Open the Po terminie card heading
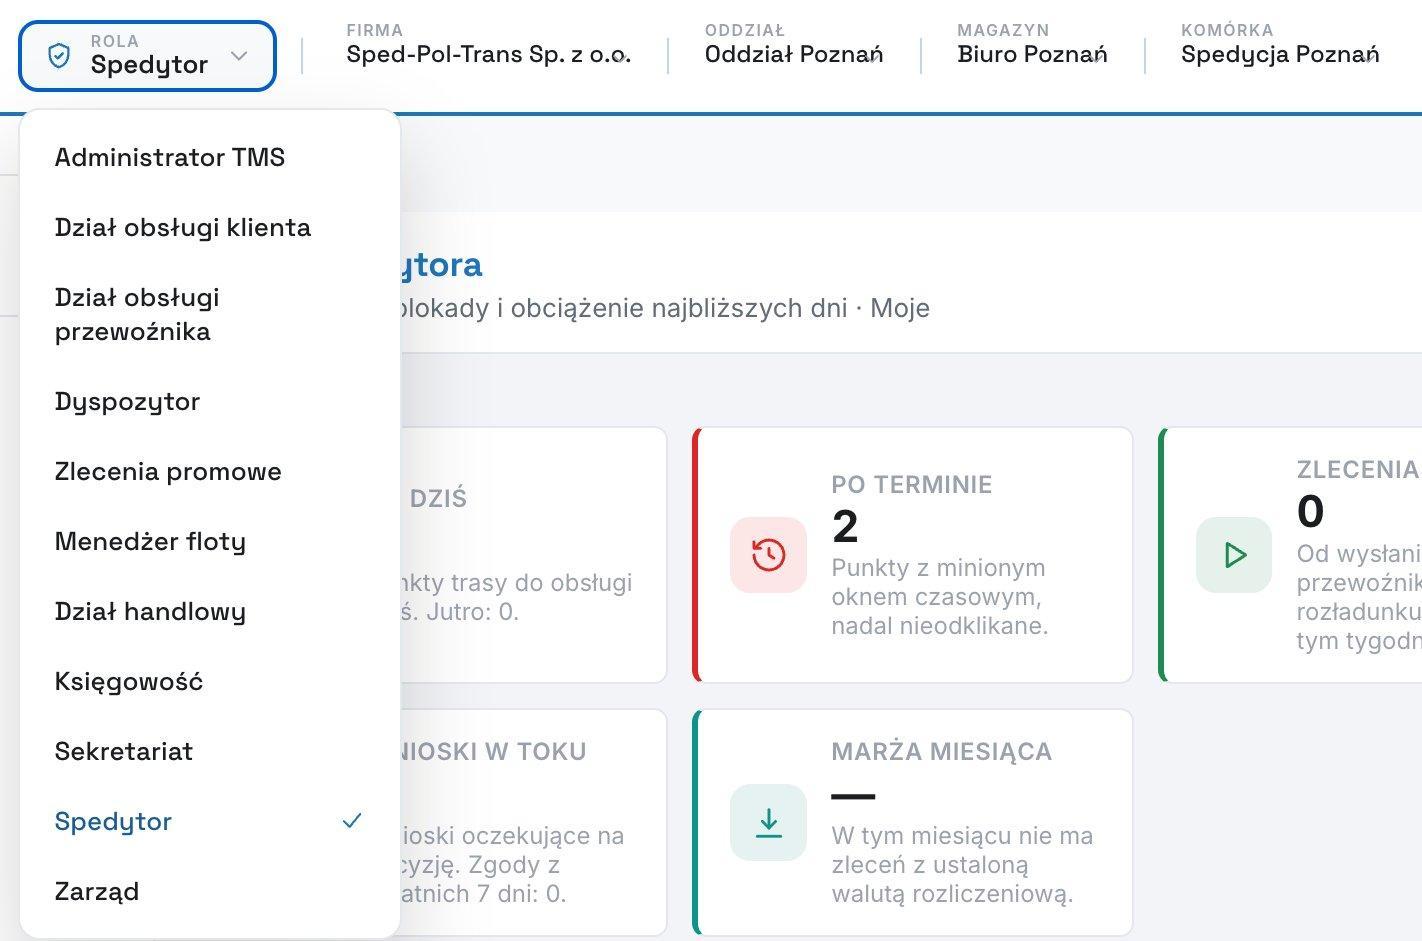1422x941 pixels. tap(912, 485)
